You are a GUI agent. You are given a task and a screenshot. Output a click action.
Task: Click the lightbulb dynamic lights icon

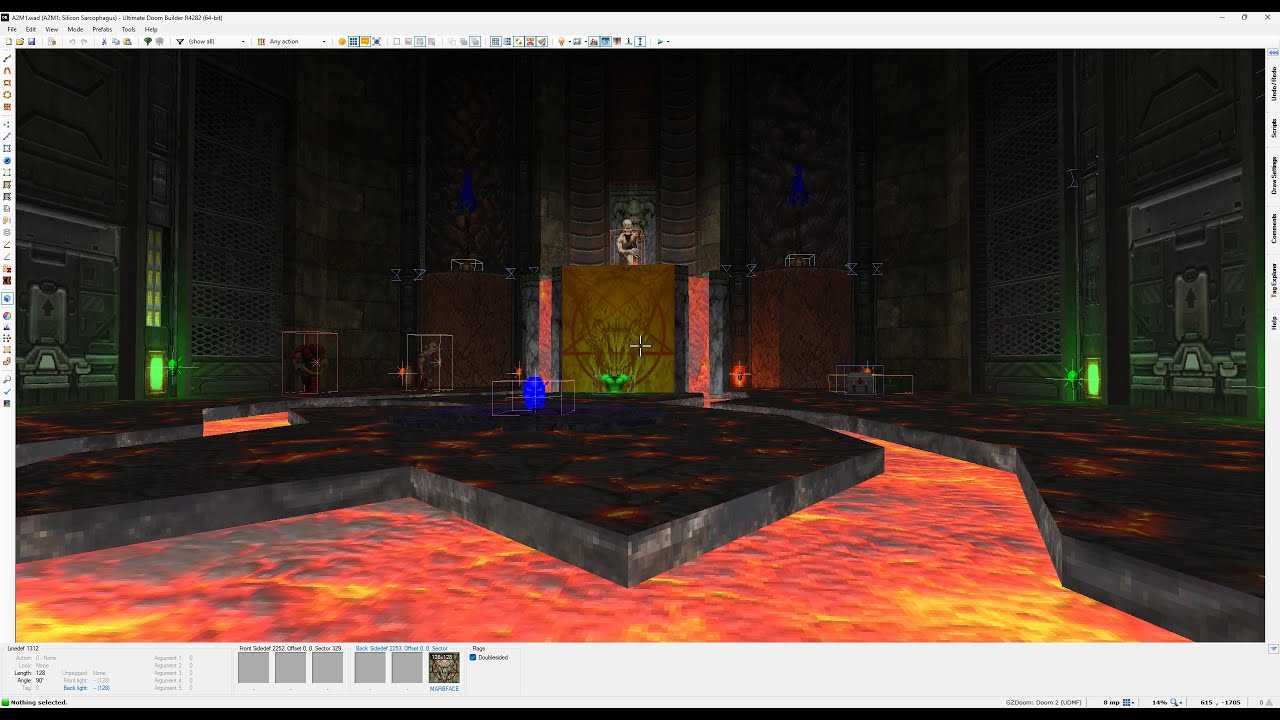click(x=561, y=41)
